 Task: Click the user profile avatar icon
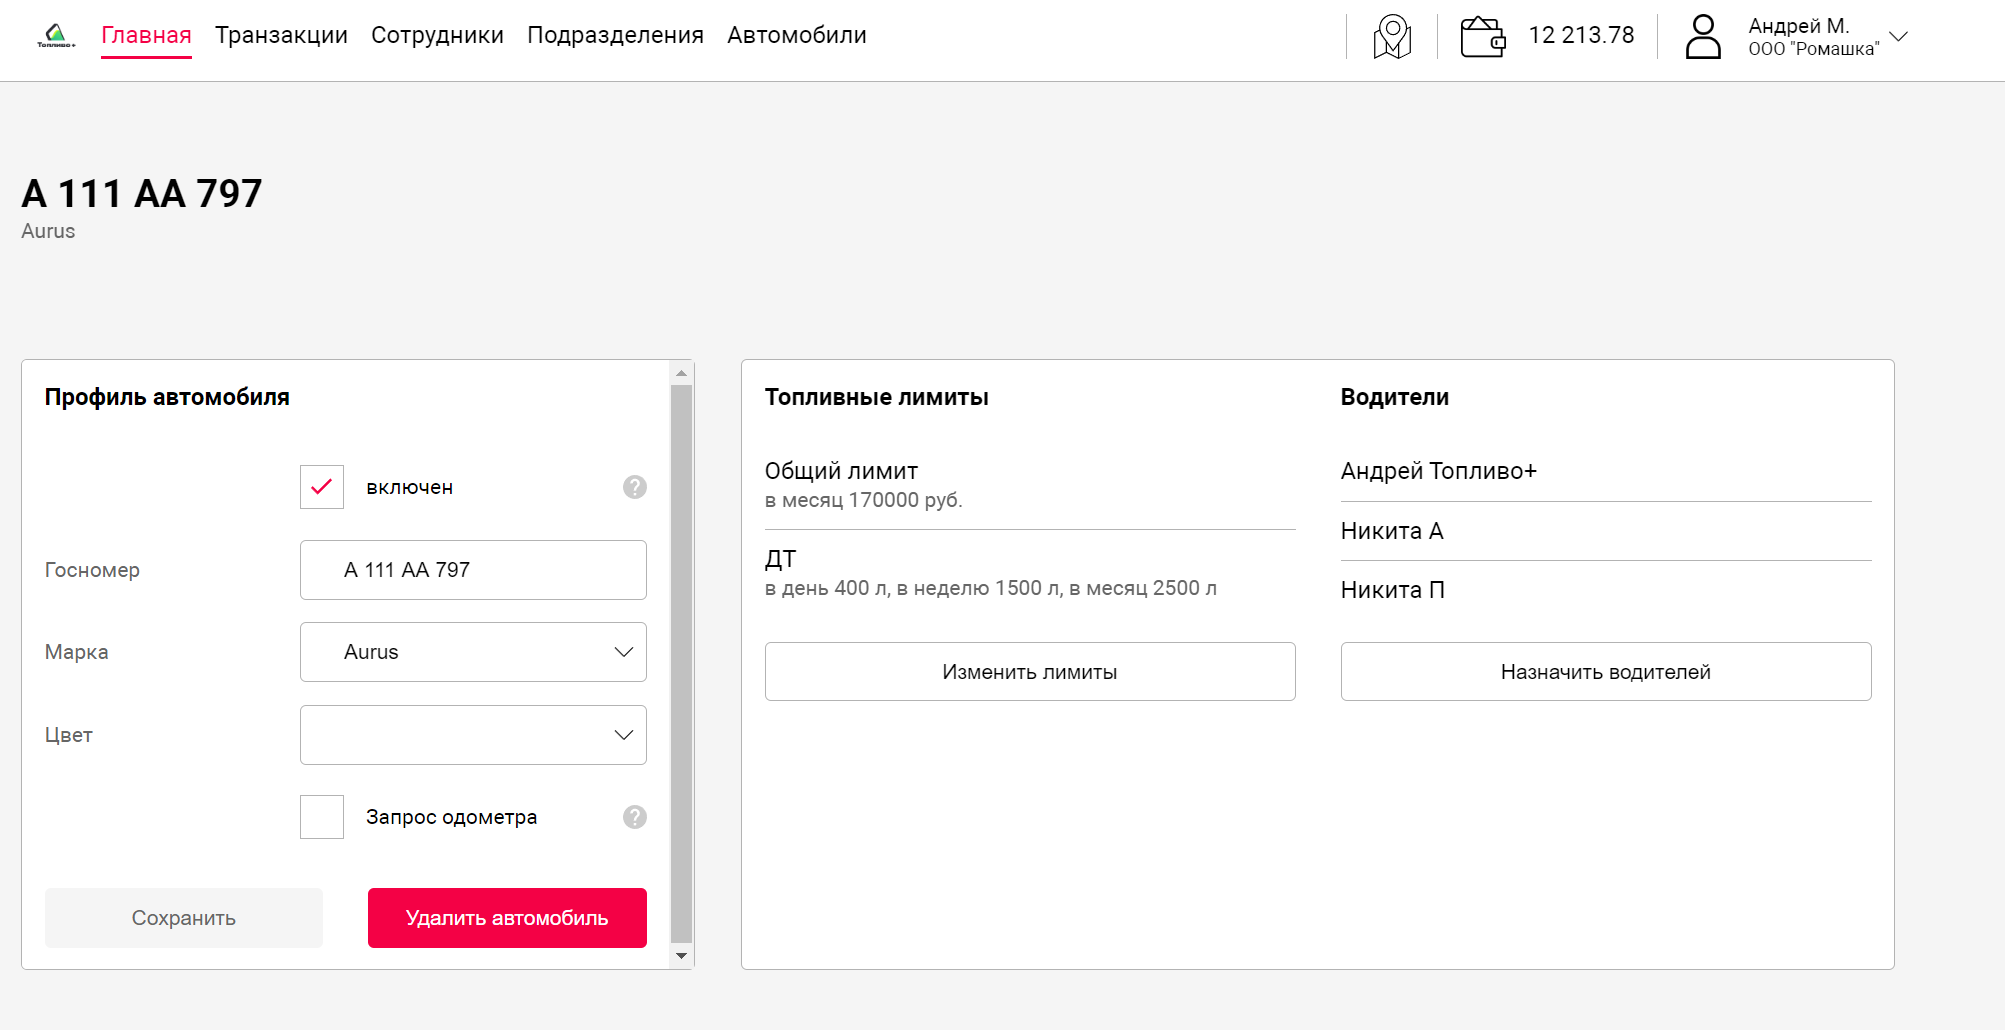(1703, 37)
